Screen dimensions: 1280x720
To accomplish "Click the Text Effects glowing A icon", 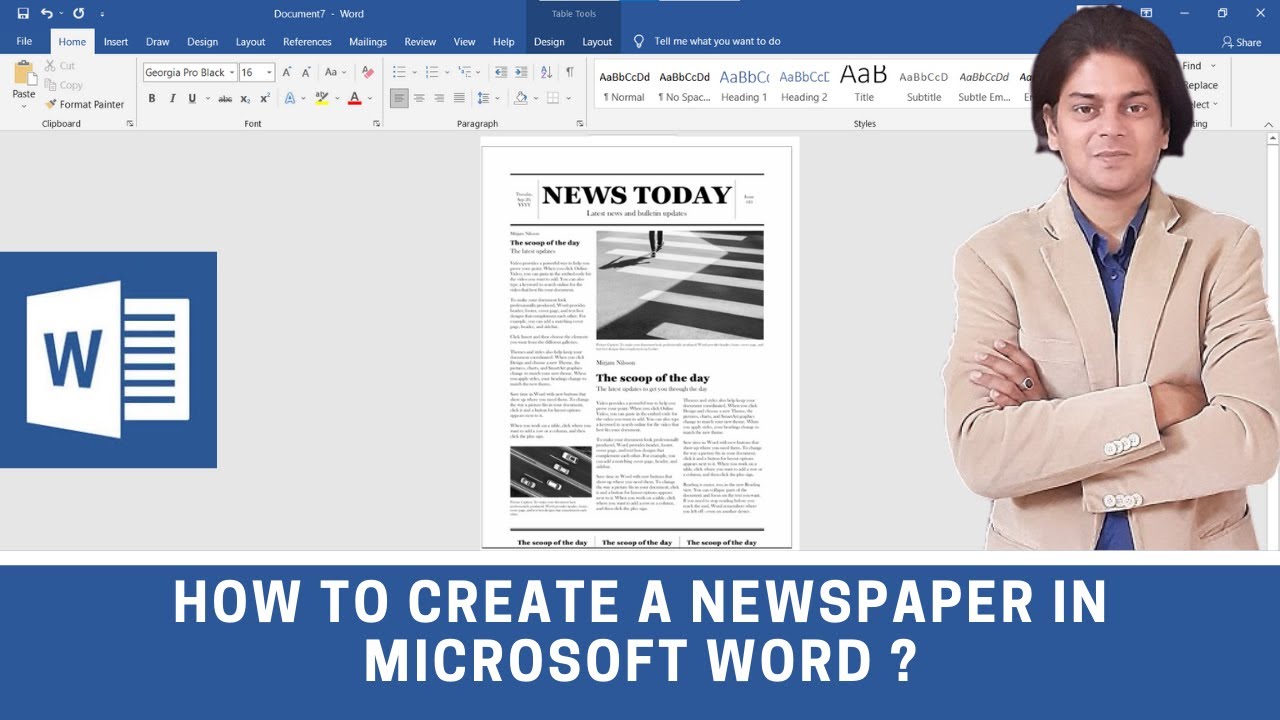I will 289,98.
